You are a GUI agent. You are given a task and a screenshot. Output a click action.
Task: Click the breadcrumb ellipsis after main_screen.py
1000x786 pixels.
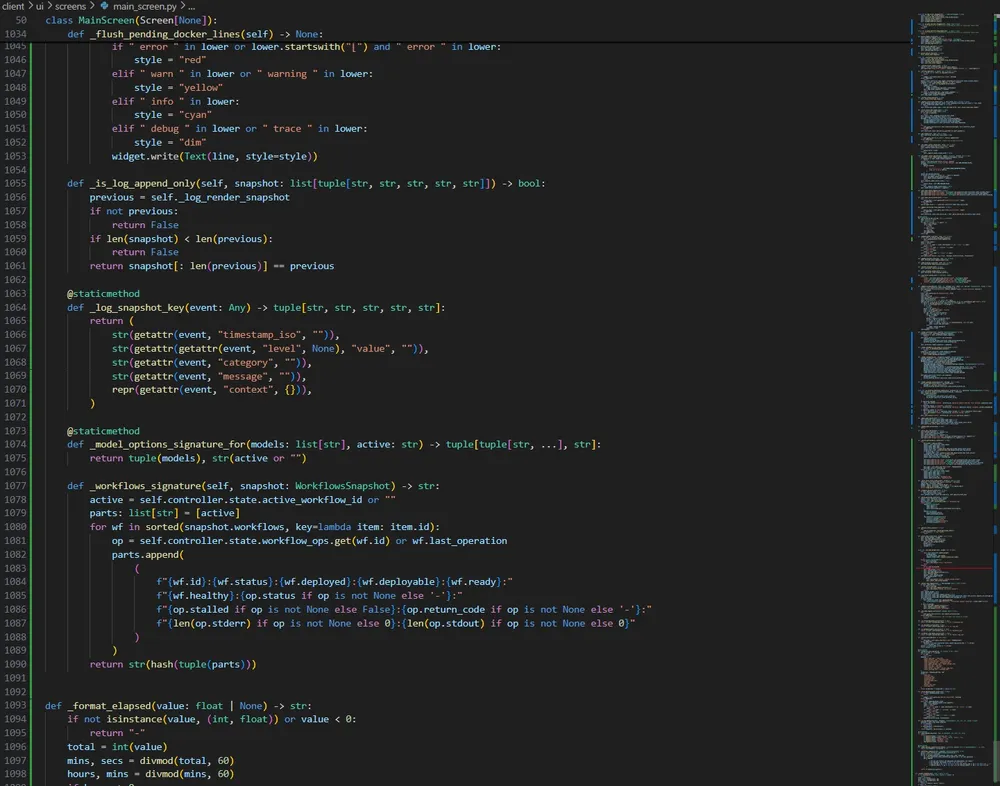tap(191, 6)
